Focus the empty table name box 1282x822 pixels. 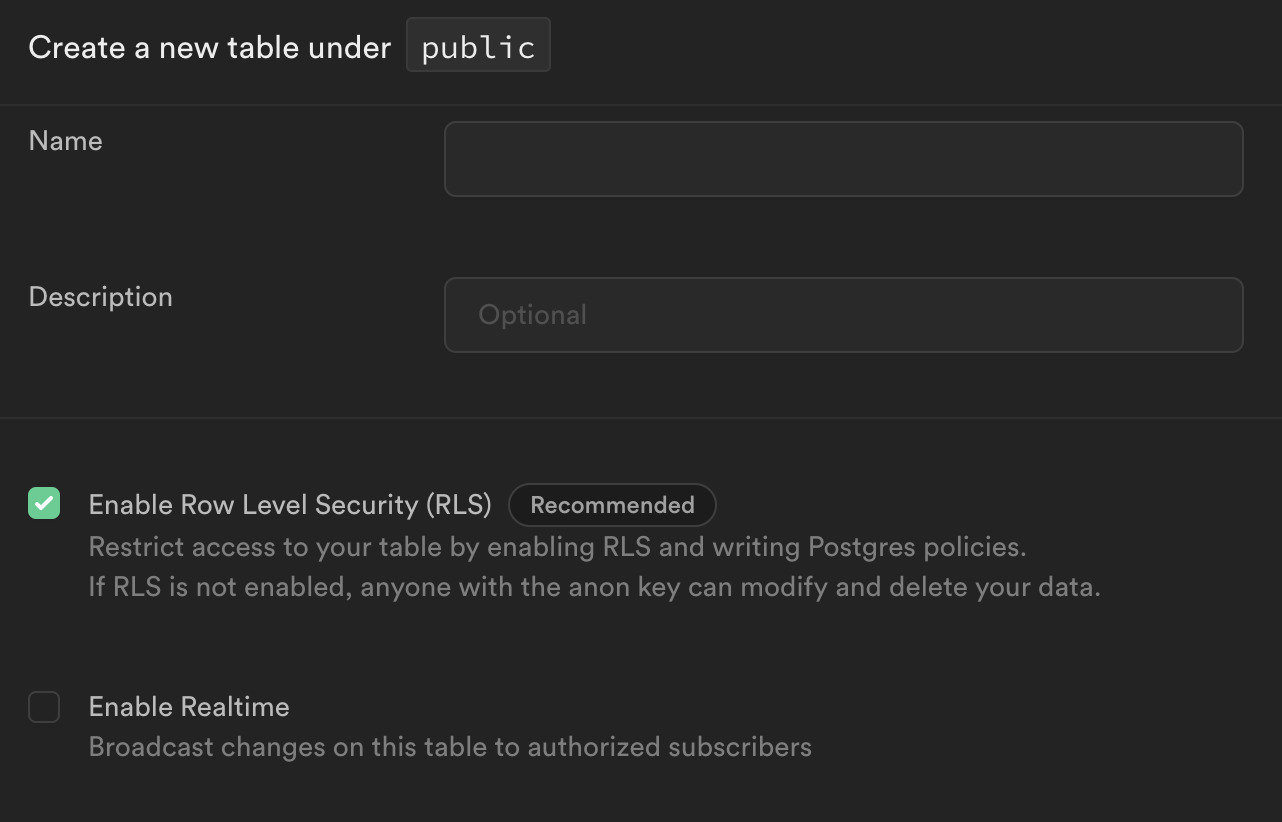click(843, 158)
